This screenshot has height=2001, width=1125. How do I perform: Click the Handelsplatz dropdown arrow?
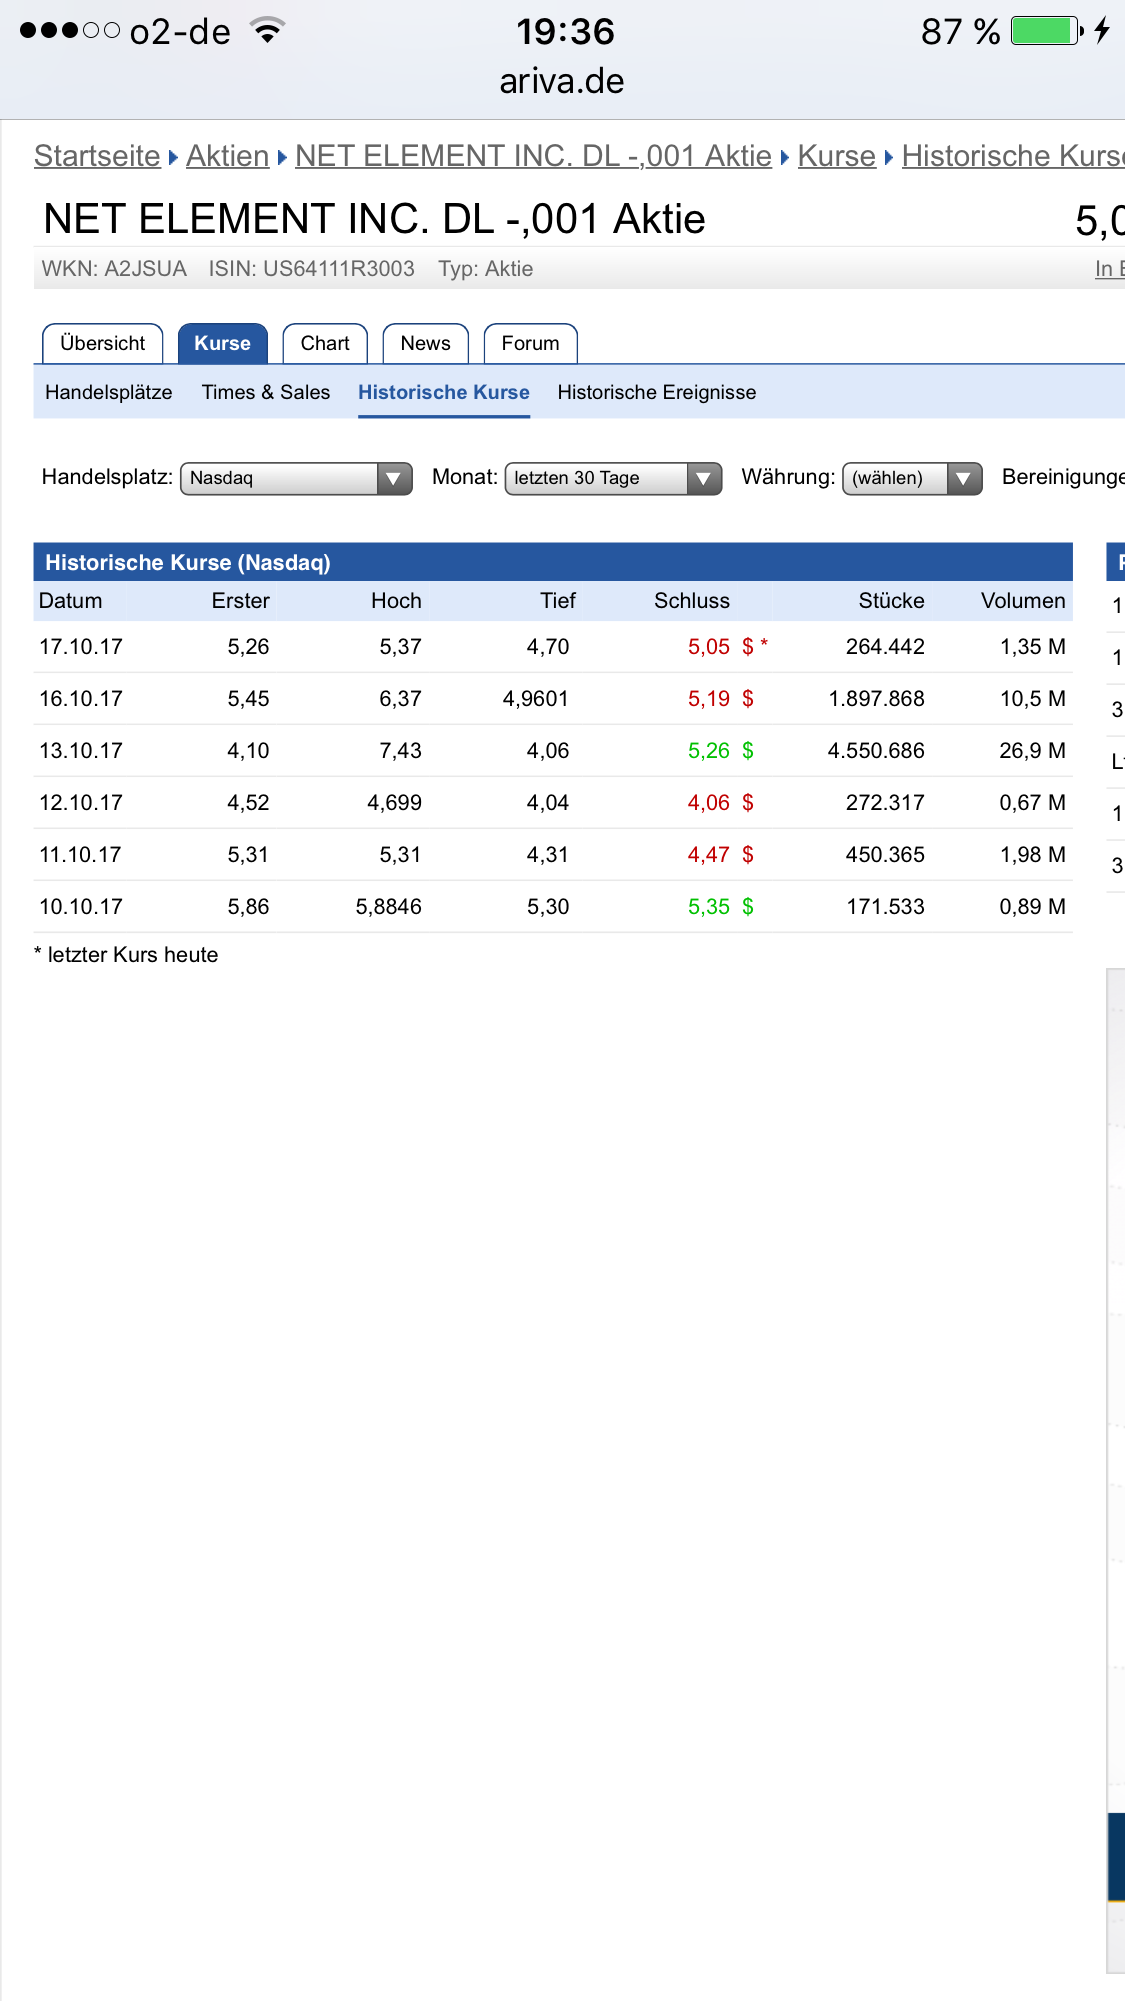pyautogui.click(x=394, y=478)
